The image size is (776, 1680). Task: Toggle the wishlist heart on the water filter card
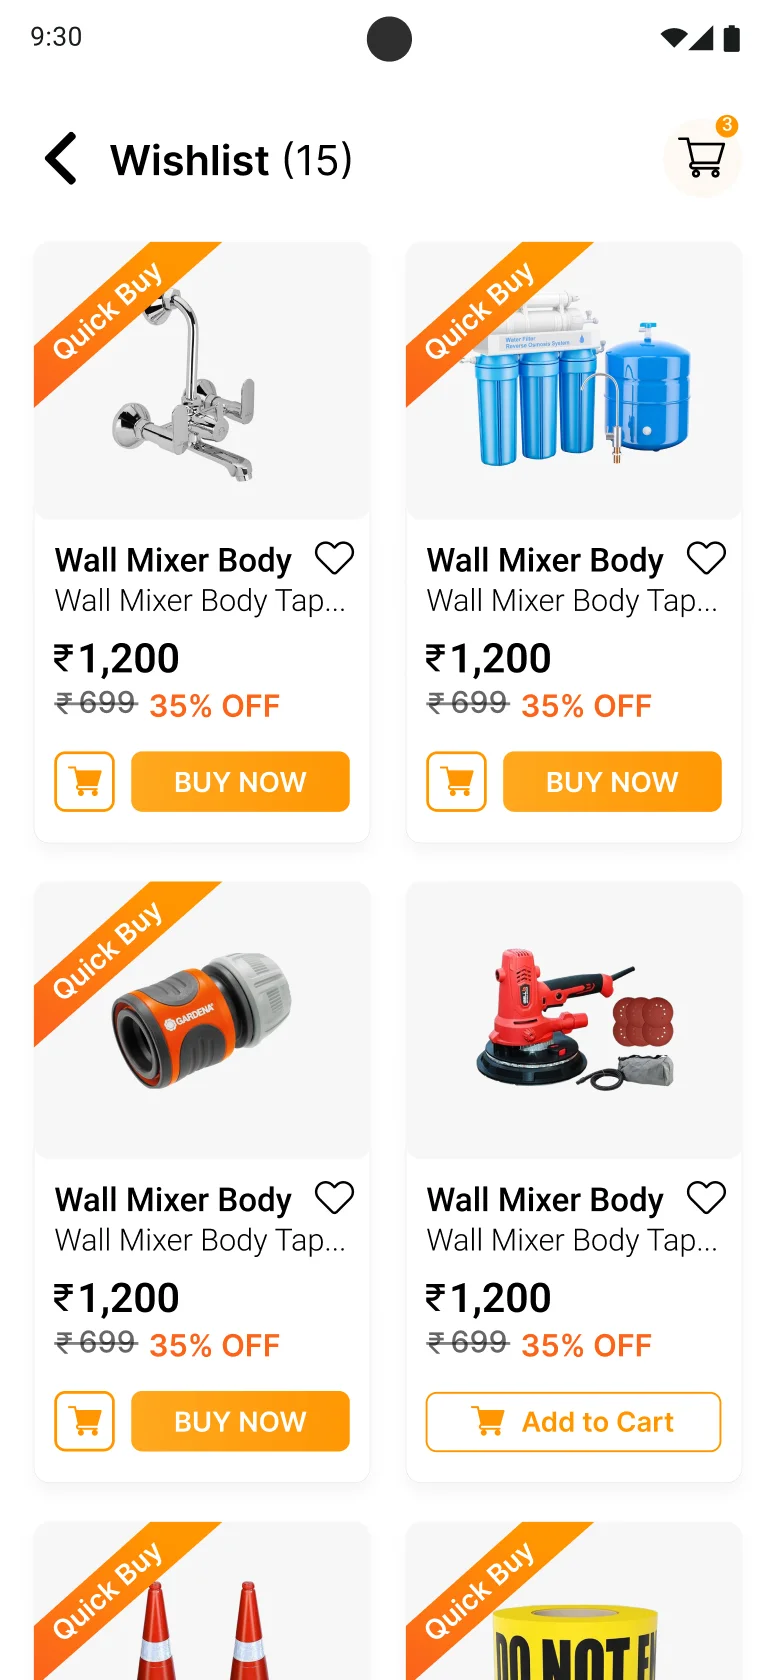(x=706, y=558)
